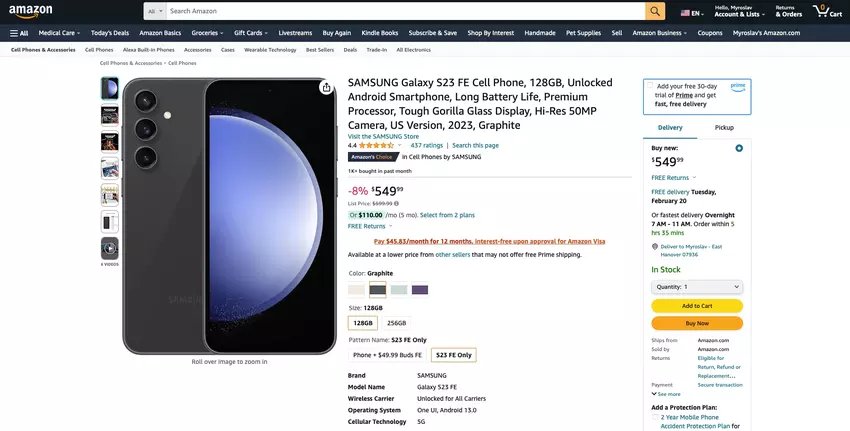Click the share icon on product image
The height and width of the screenshot is (431, 850).
pyautogui.click(x=326, y=88)
